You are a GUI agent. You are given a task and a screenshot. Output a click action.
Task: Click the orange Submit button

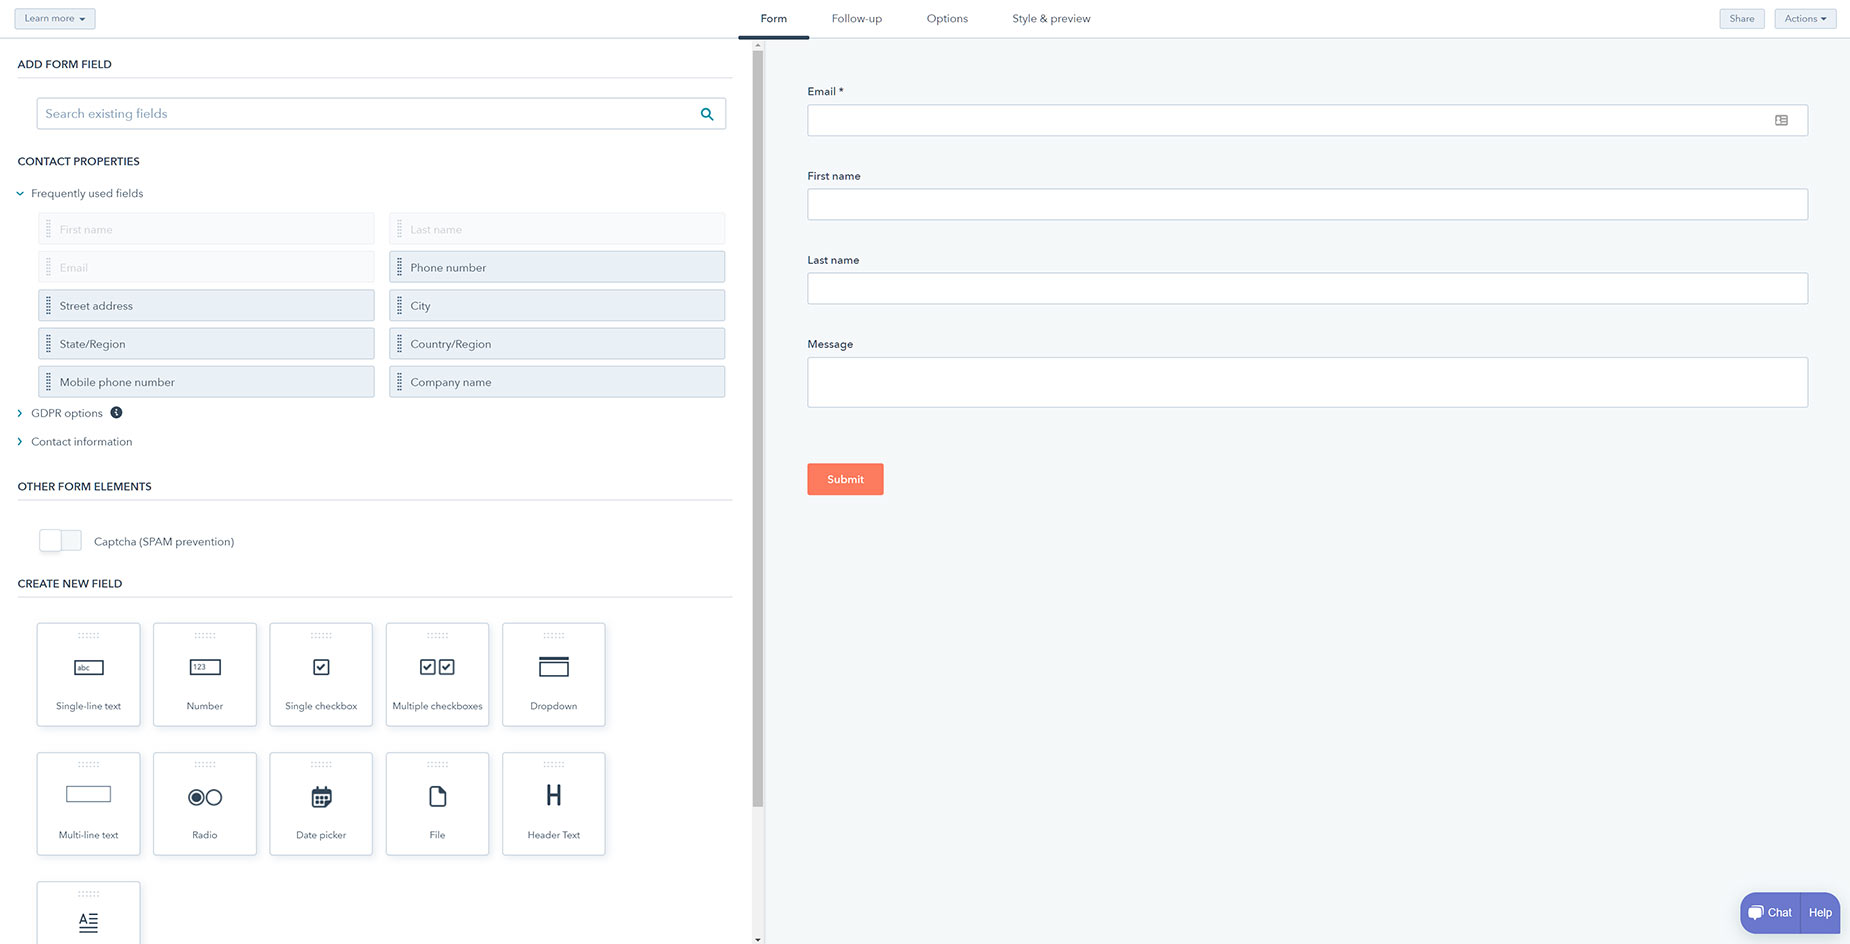click(845, 479)
